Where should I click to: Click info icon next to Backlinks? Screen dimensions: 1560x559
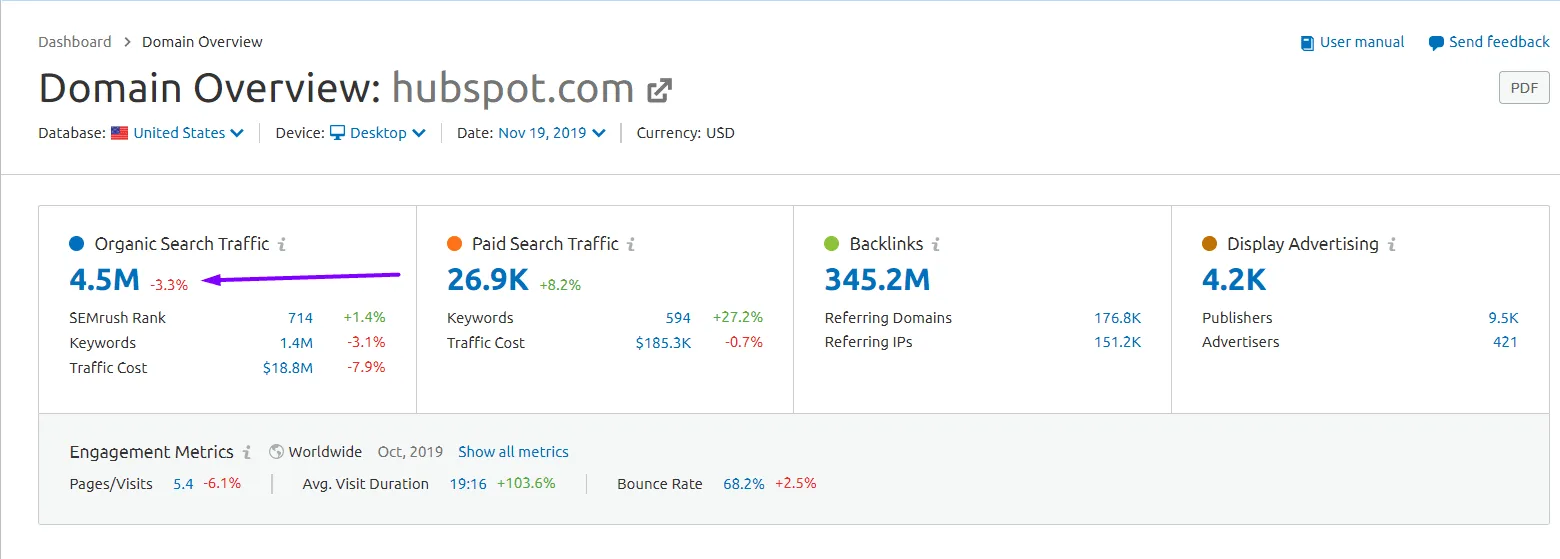click(x=935, y=244)
